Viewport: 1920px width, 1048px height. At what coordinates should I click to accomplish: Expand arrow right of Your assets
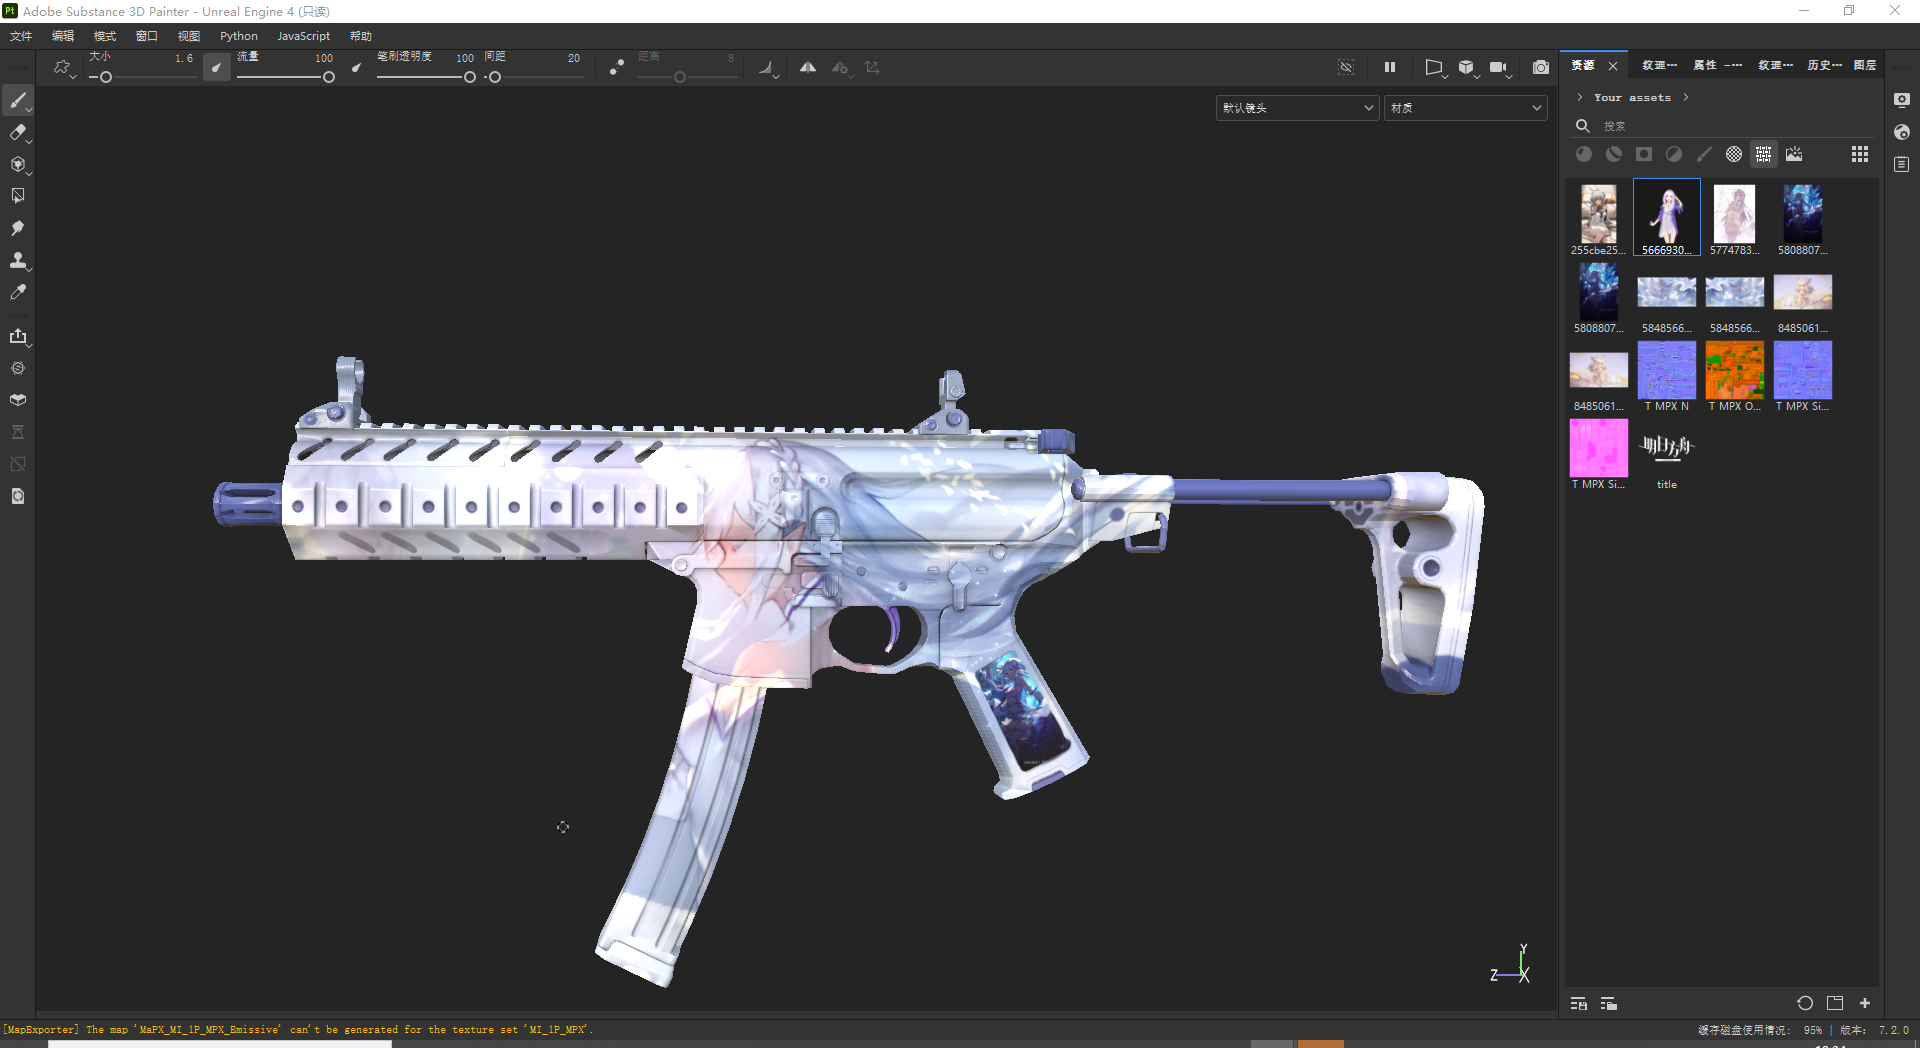click(1686, 97)
